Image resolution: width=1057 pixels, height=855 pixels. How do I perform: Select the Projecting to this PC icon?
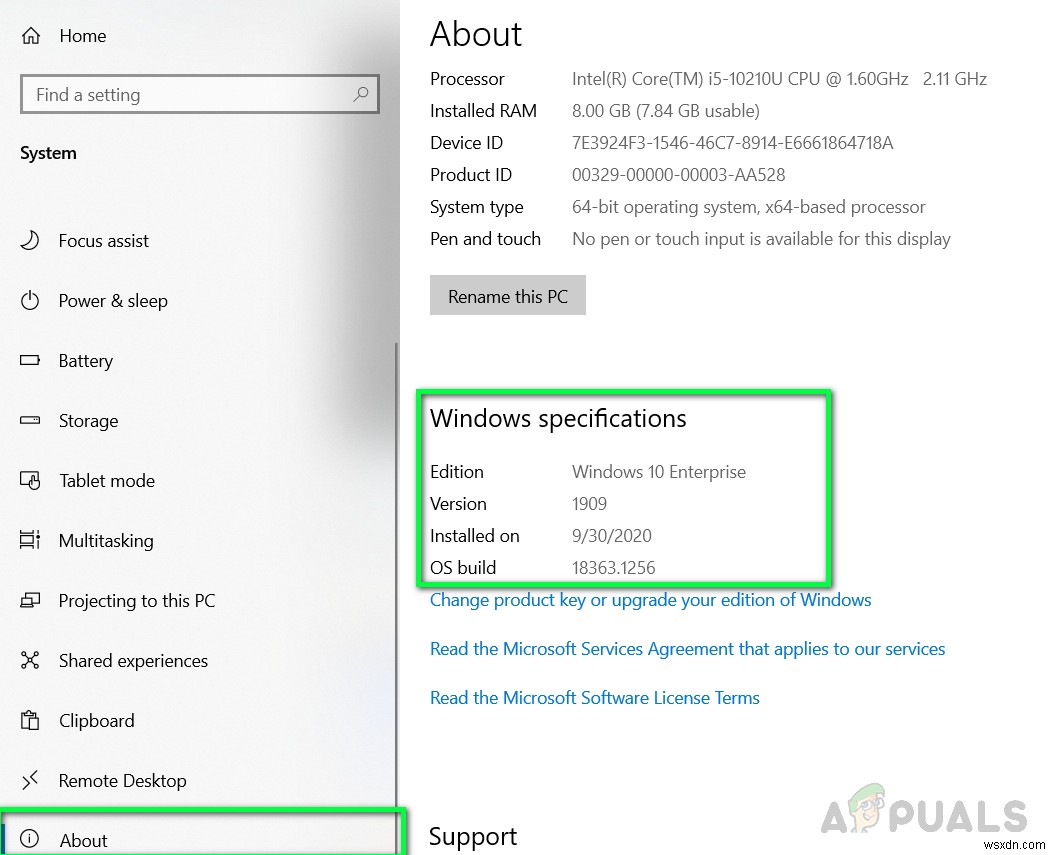[30, 600]
